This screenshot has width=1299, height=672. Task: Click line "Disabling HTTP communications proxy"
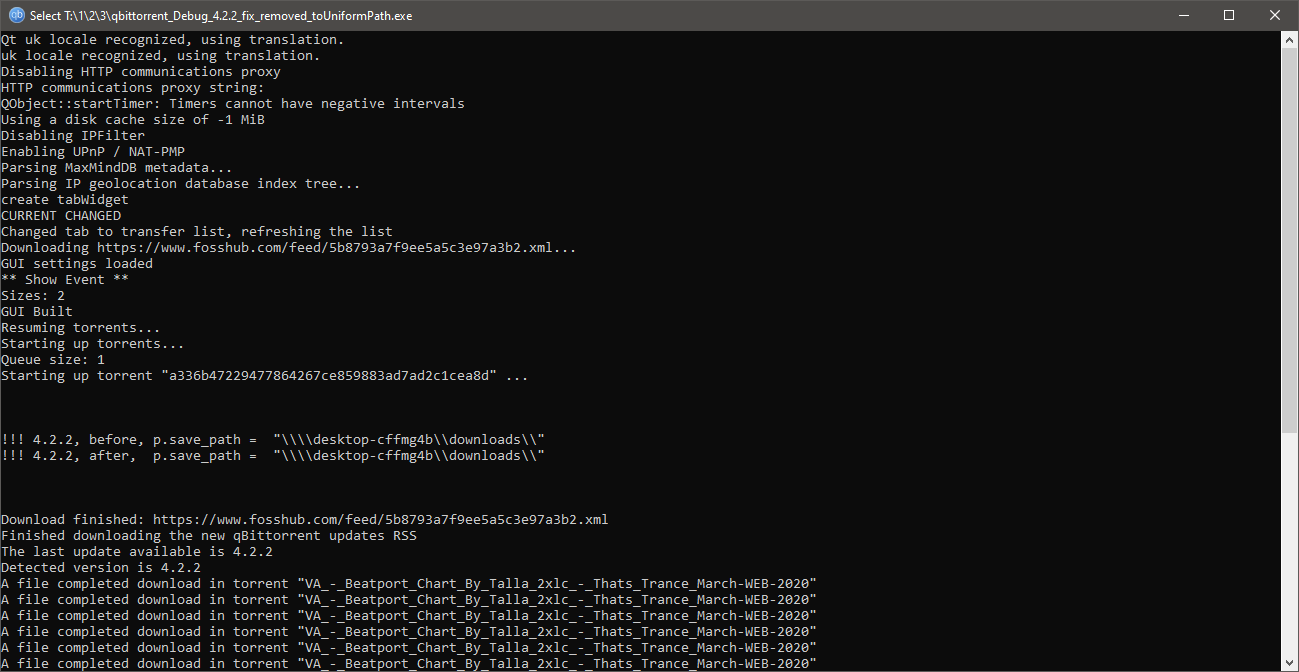click(141, 72)
